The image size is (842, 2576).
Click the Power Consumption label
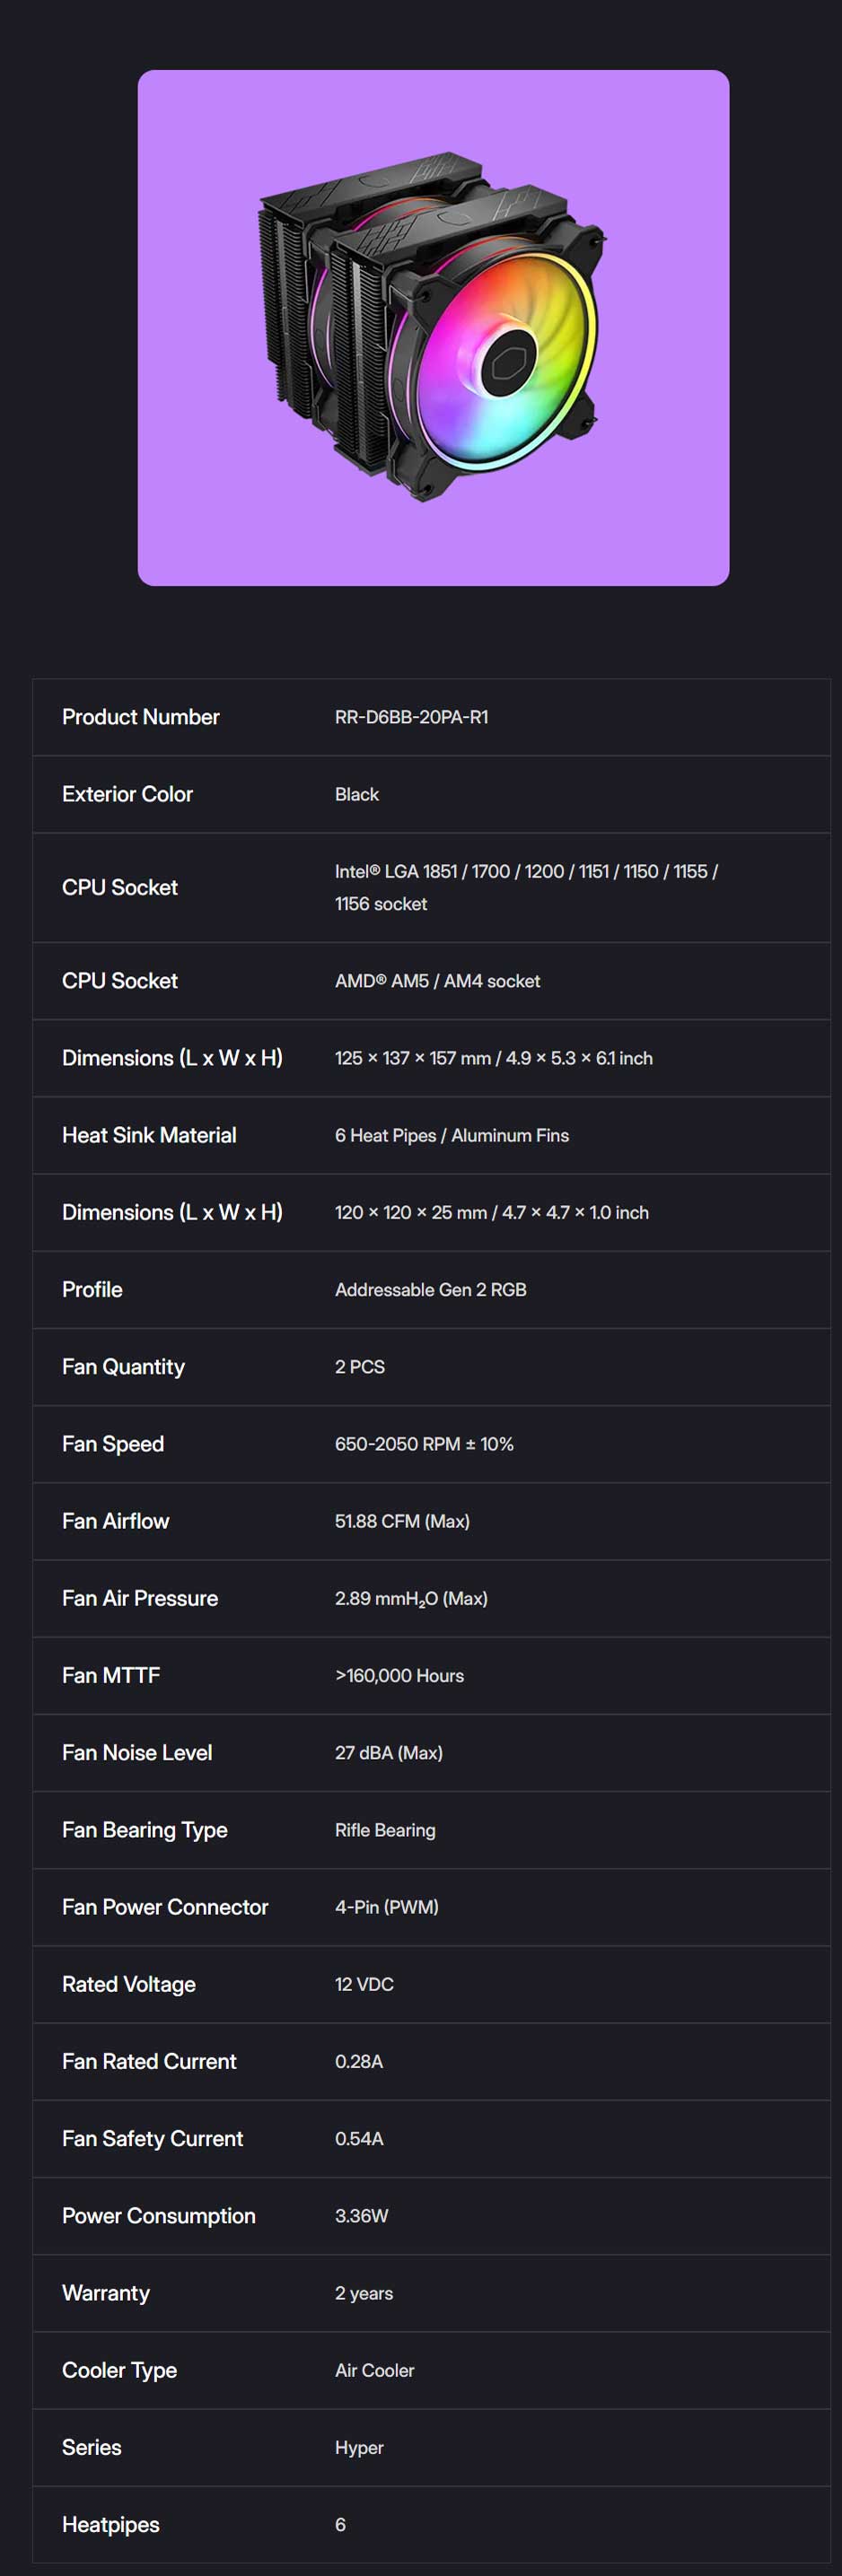pos(158,2216)
